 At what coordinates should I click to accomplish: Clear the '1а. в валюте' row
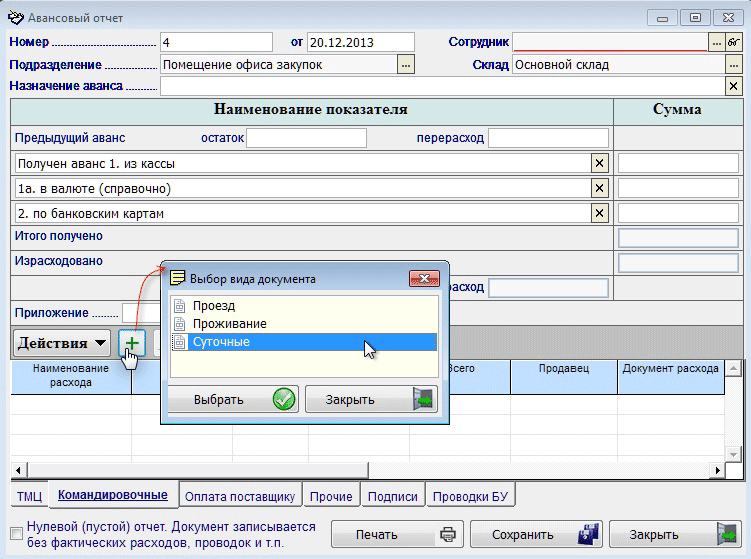[x=599, y=188]
